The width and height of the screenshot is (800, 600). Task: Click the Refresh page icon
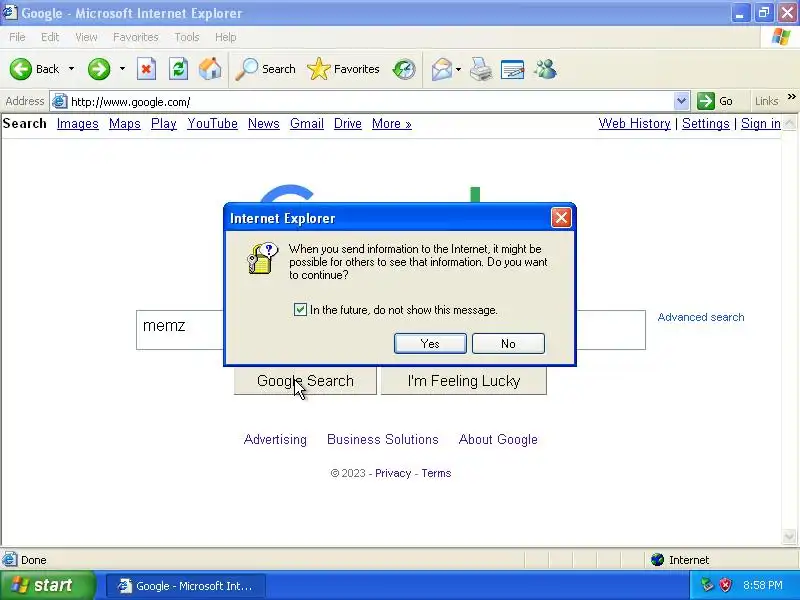click(179, 69)
